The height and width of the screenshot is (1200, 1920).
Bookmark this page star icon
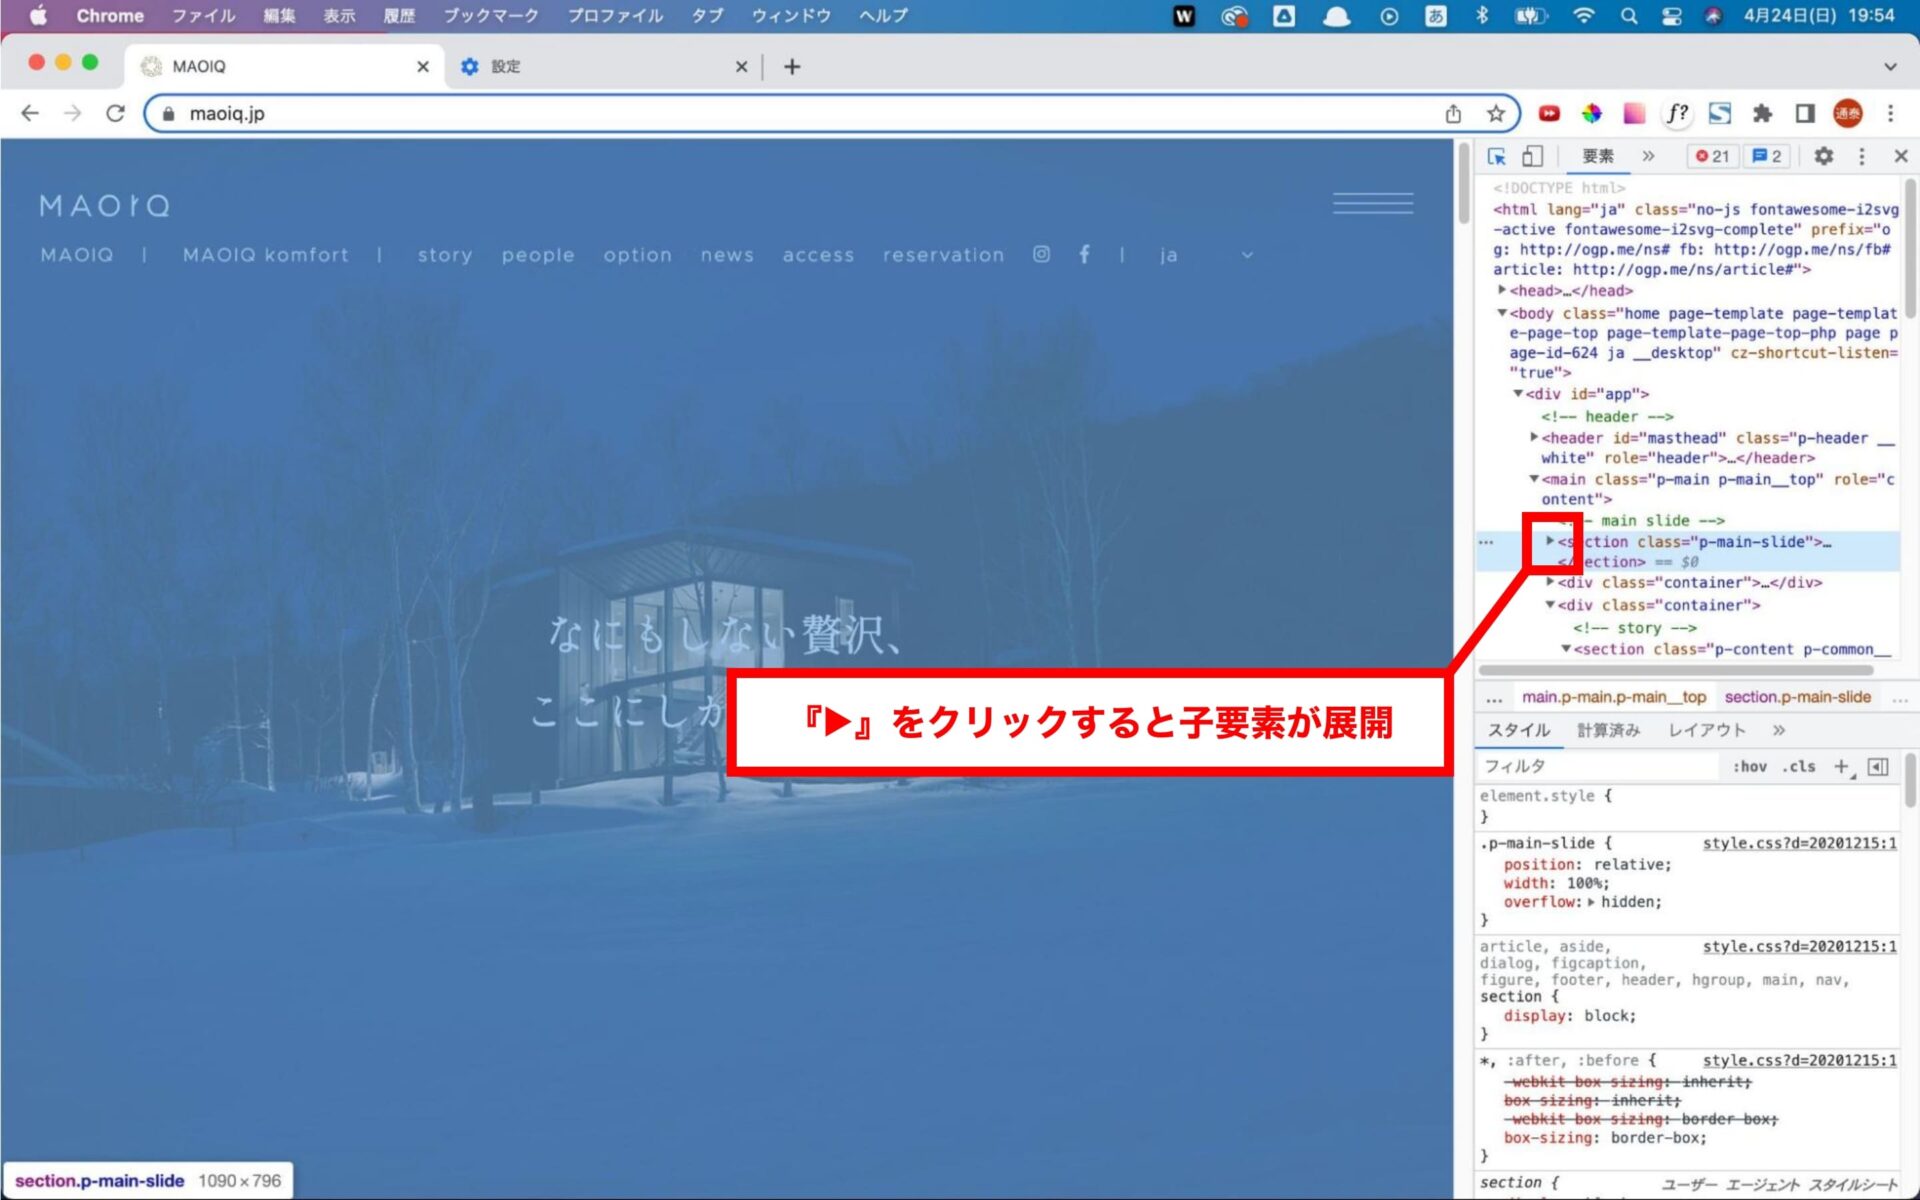click(x=1496, y=113)
